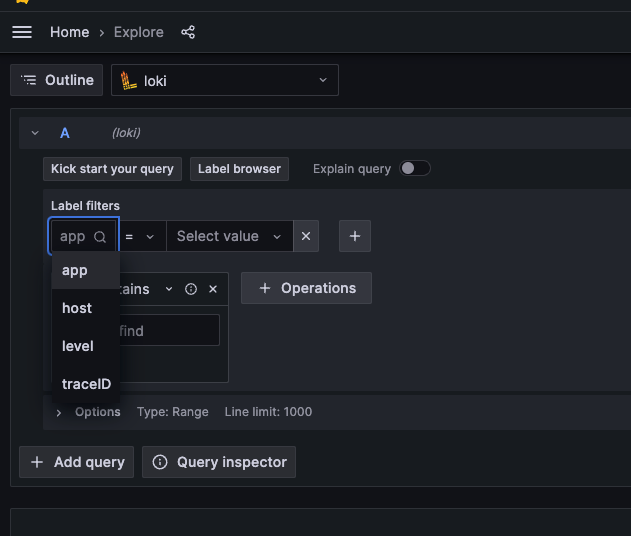Click Kick start your query
Image resolution: width=631 pixels, height=536 pixels.
[x=112, y=169]
